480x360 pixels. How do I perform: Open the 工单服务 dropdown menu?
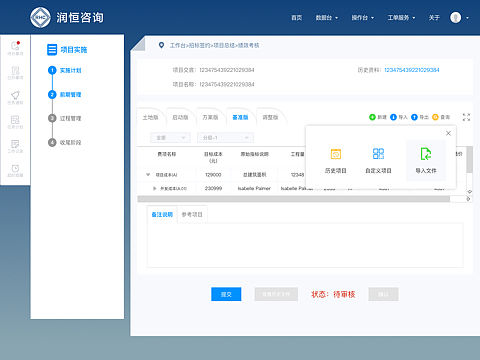point(401,18)
